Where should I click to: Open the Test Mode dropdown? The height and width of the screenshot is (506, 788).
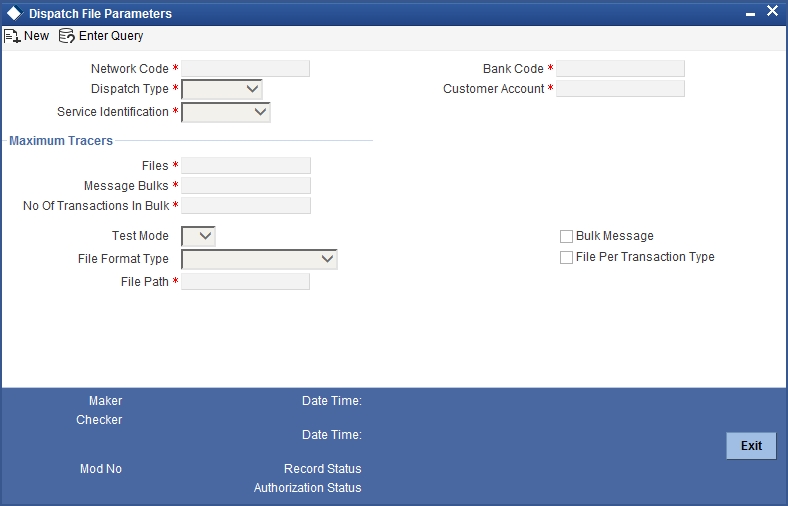tap(199, 236)
